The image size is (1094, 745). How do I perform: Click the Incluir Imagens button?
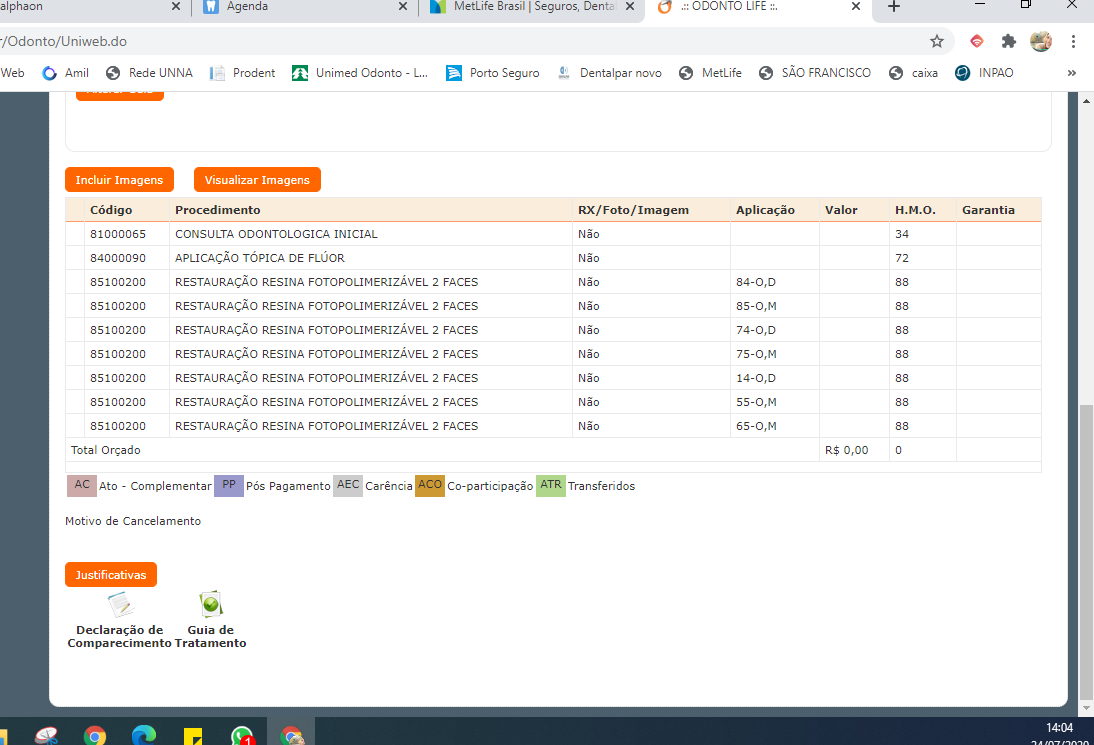(x=119, y=179)
